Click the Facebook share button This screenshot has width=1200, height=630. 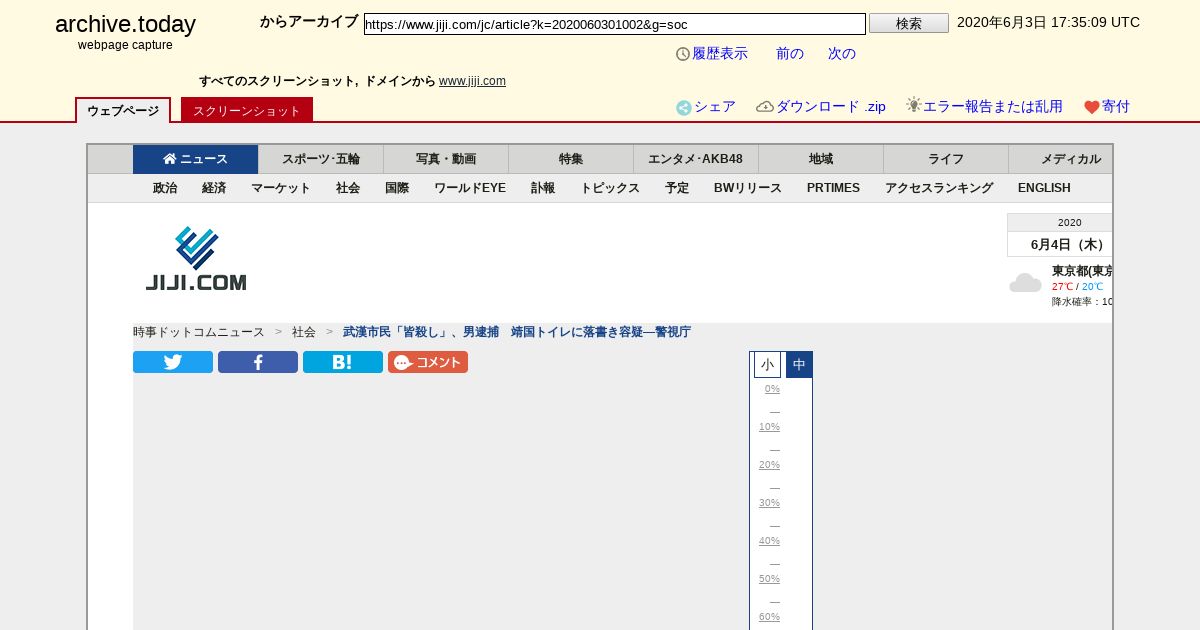coord(258,362)
